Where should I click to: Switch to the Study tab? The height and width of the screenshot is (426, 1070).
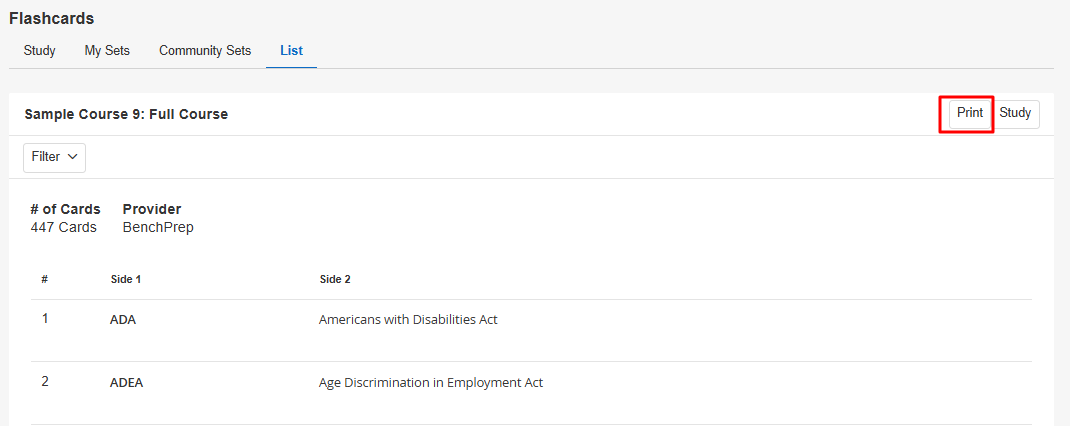(40, 51)
